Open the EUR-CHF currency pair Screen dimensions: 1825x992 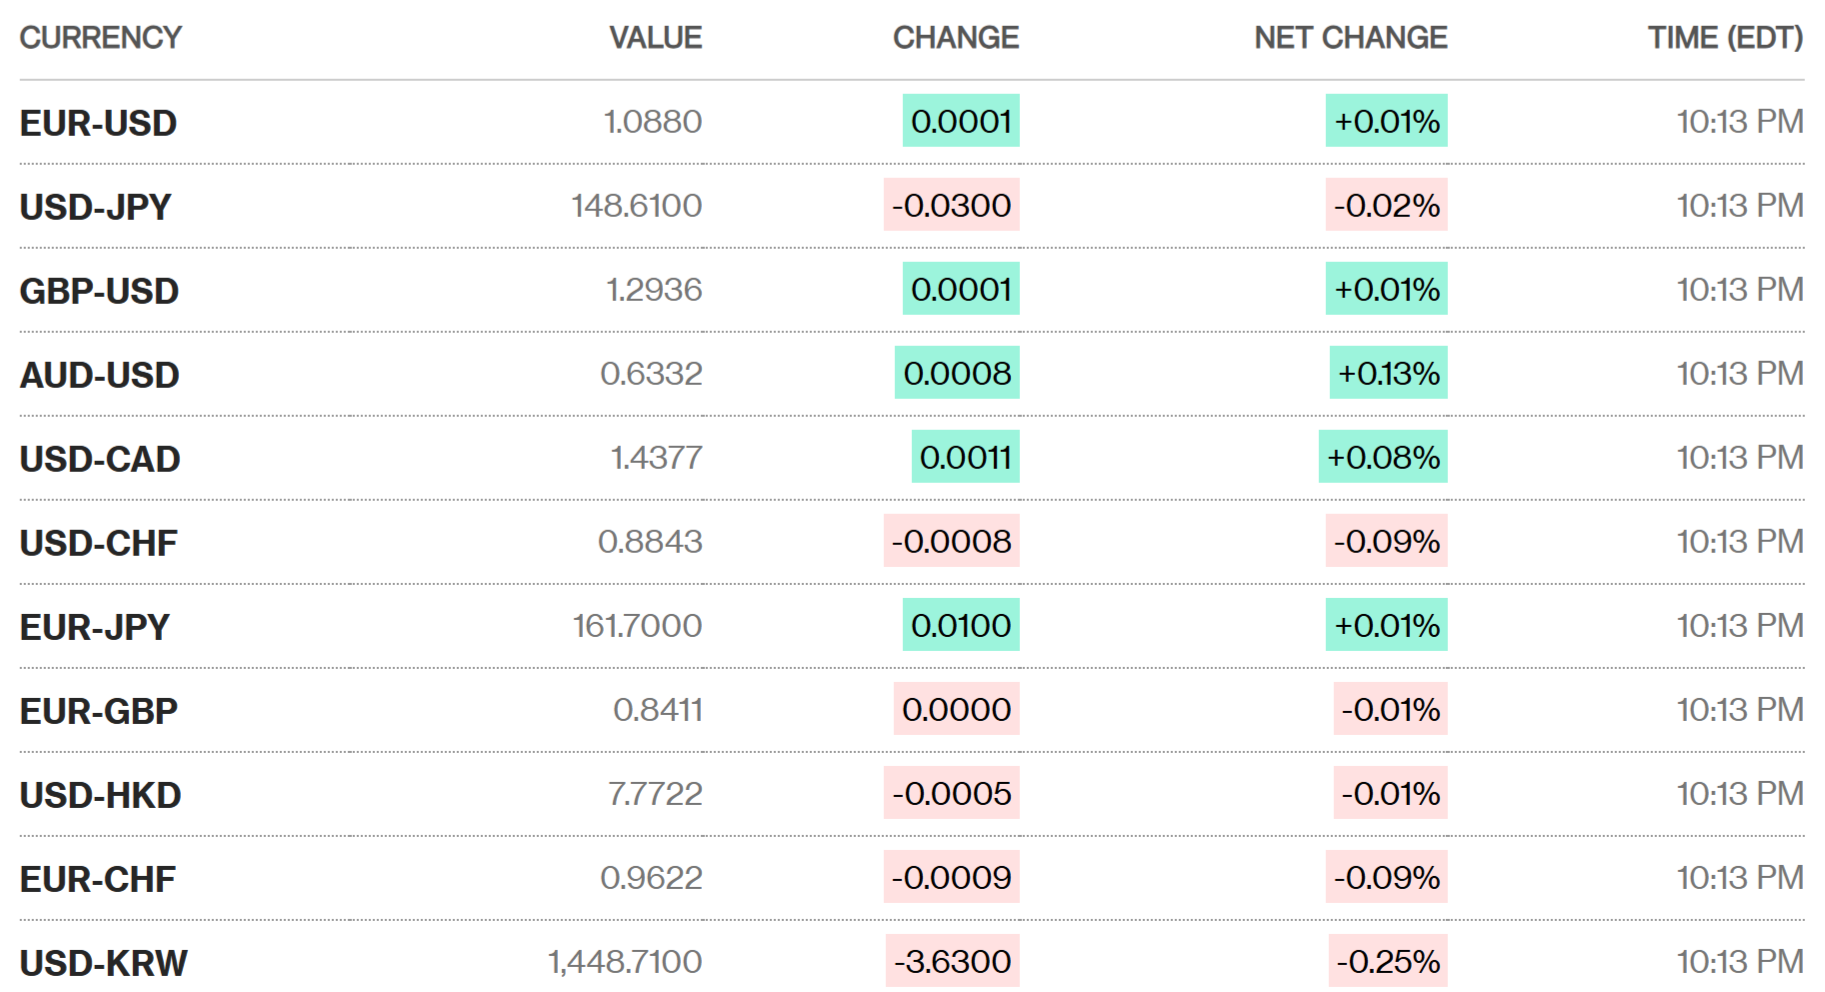(97, 879)
